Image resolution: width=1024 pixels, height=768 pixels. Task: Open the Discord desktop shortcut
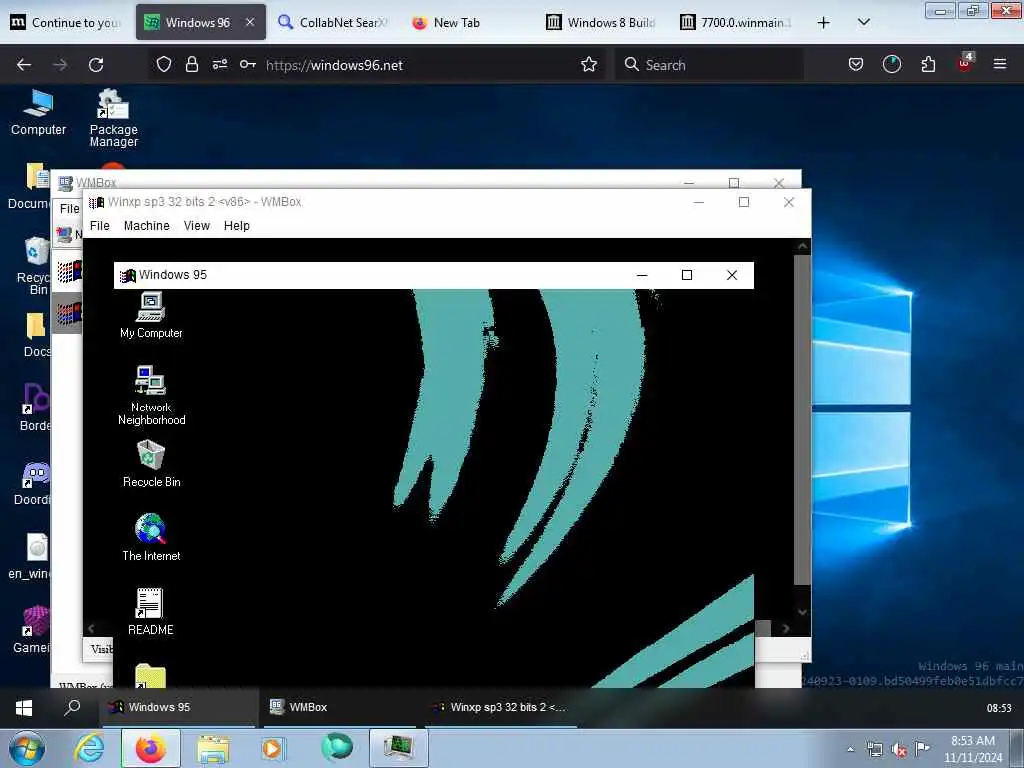pyautogui.click(x=34, y=483)
